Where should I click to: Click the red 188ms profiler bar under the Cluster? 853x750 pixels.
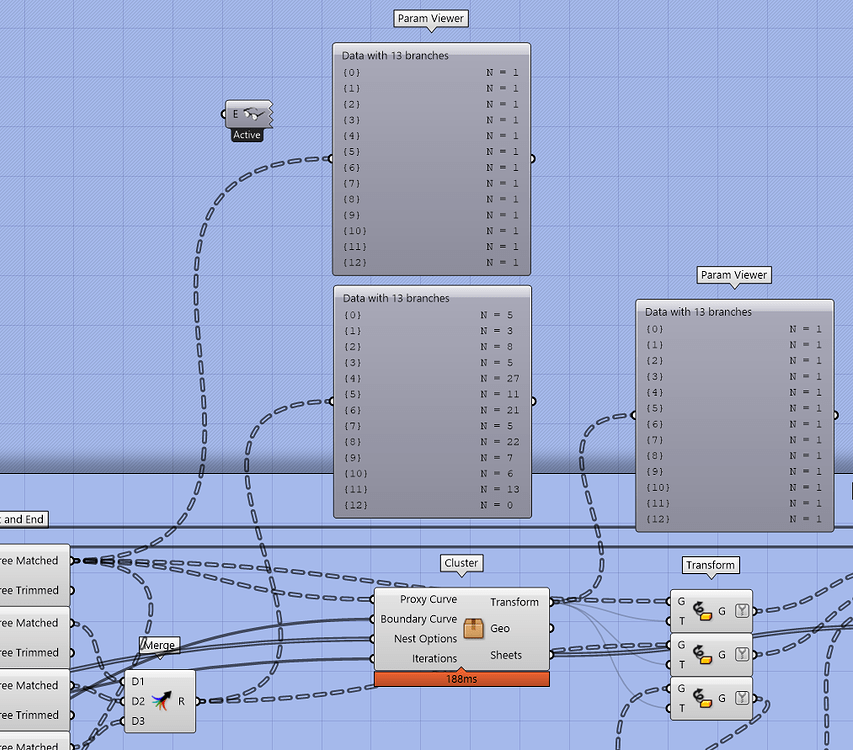click(x=461, y=678)
